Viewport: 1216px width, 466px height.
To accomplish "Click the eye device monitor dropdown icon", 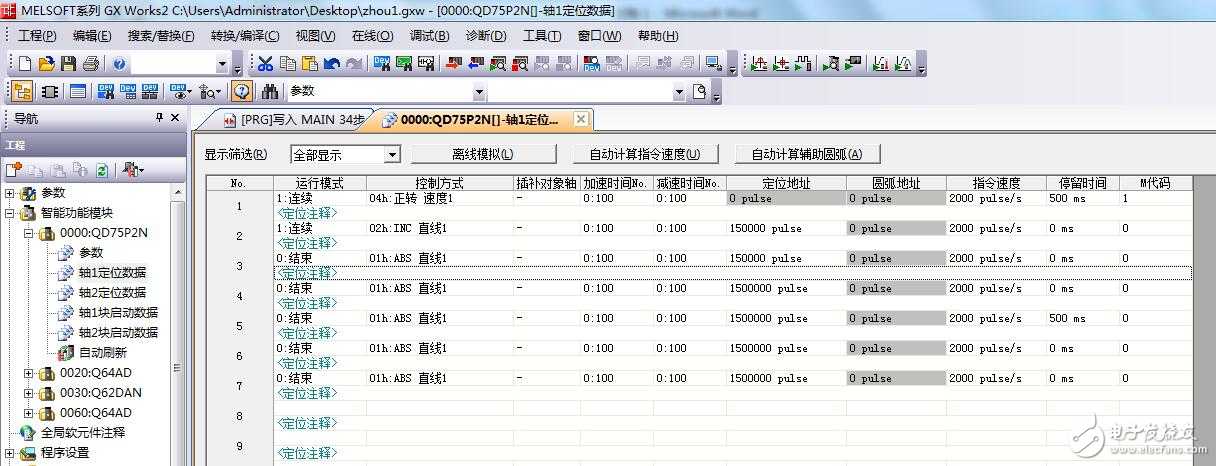I will pos(181,91).
